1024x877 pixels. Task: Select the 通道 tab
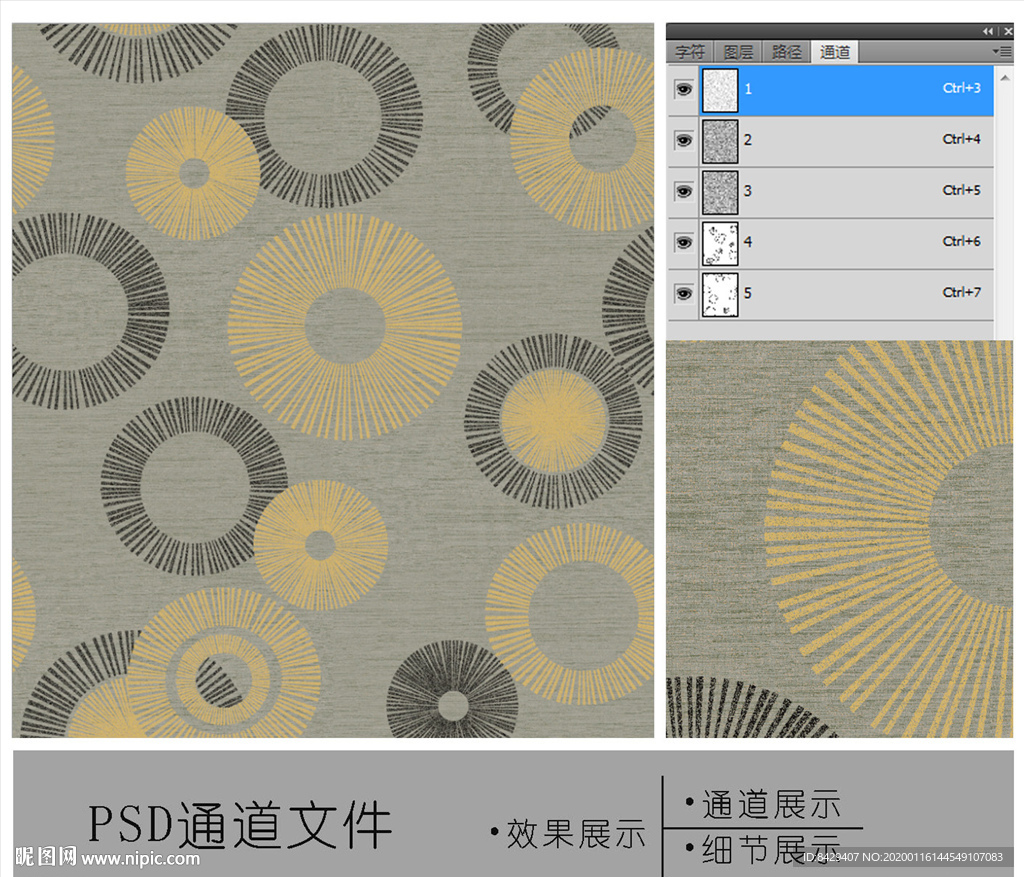tap(835, 52)
